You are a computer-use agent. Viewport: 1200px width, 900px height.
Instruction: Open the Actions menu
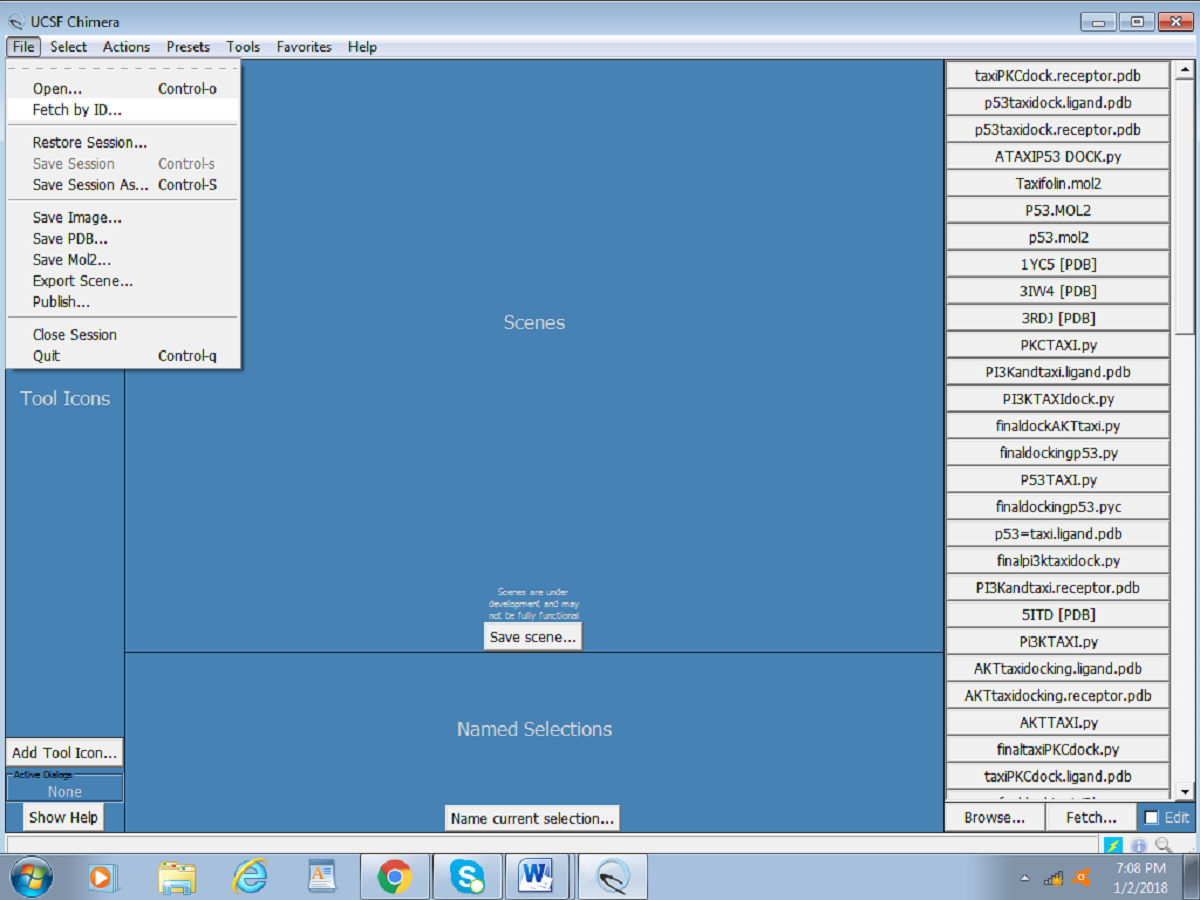pos(126,46)
